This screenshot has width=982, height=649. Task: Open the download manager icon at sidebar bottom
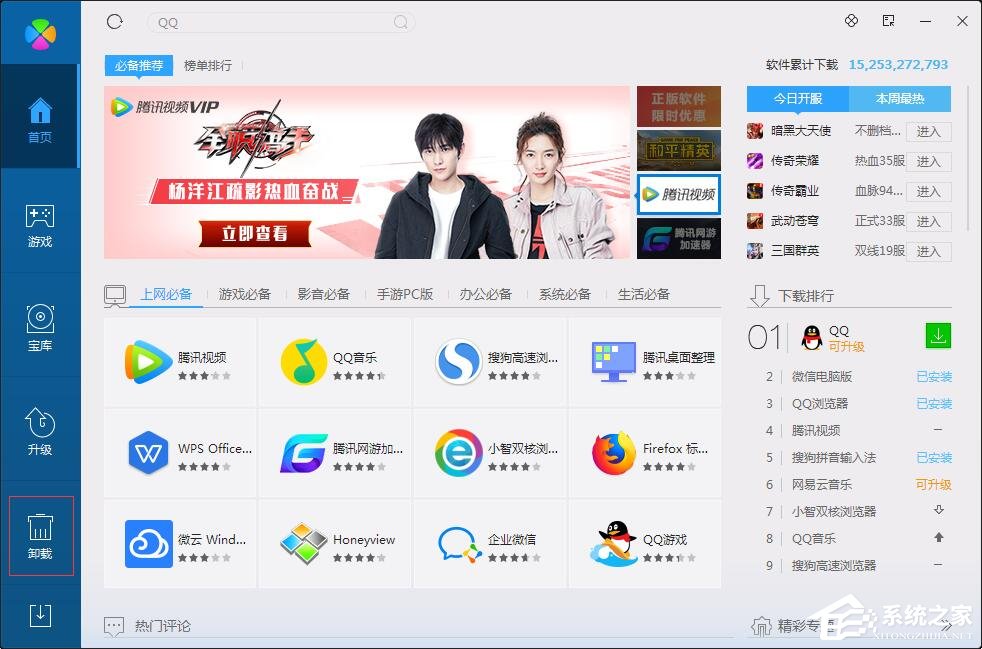point(40,616)
